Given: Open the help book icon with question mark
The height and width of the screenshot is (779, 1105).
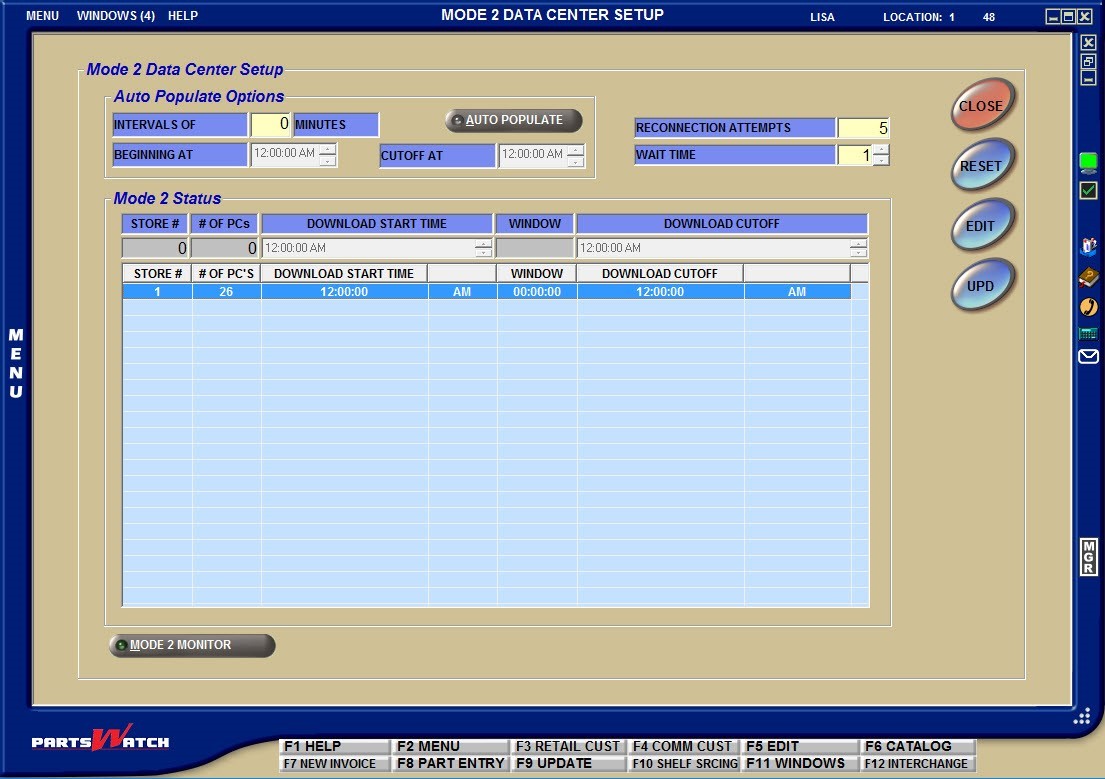Looking at the screenshot, I should pos(1088,278).
